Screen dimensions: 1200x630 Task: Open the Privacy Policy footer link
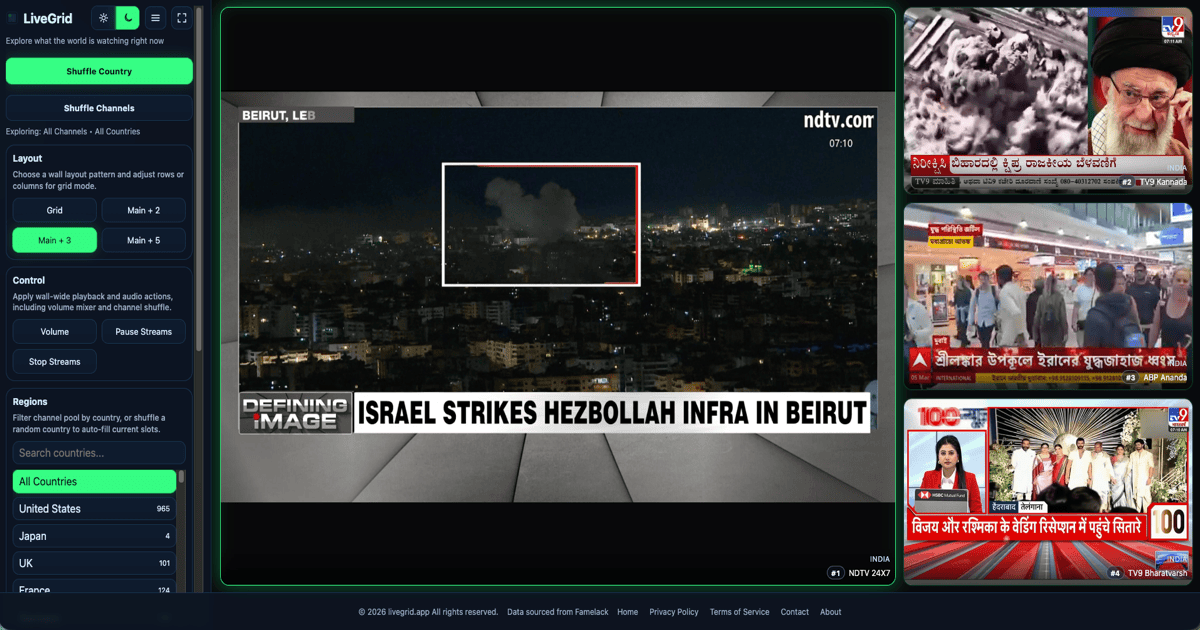pyautogui.click(x=674, y=612)
